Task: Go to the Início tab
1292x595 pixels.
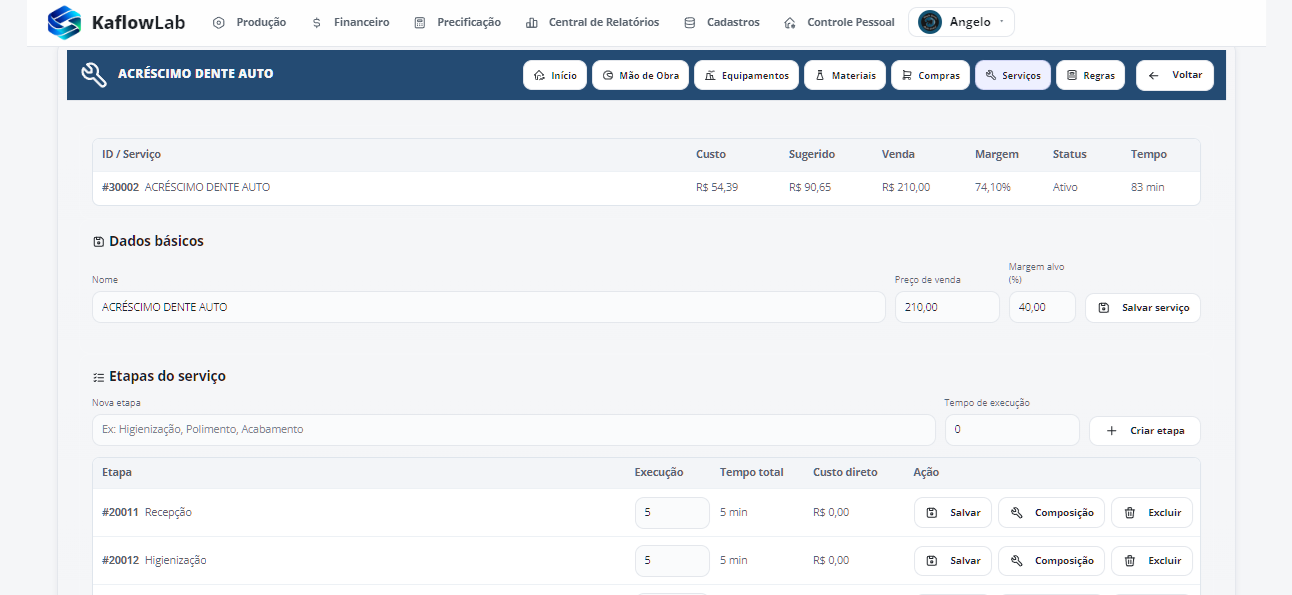Action: click(555, 75)
